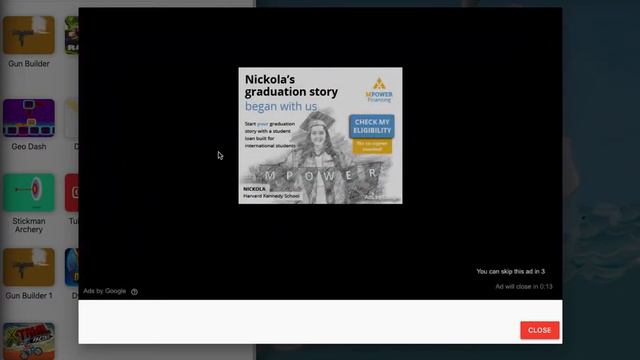Click the graduate photo in the ad
Viewport: 640px width, 360px height.
coord(320,157)
